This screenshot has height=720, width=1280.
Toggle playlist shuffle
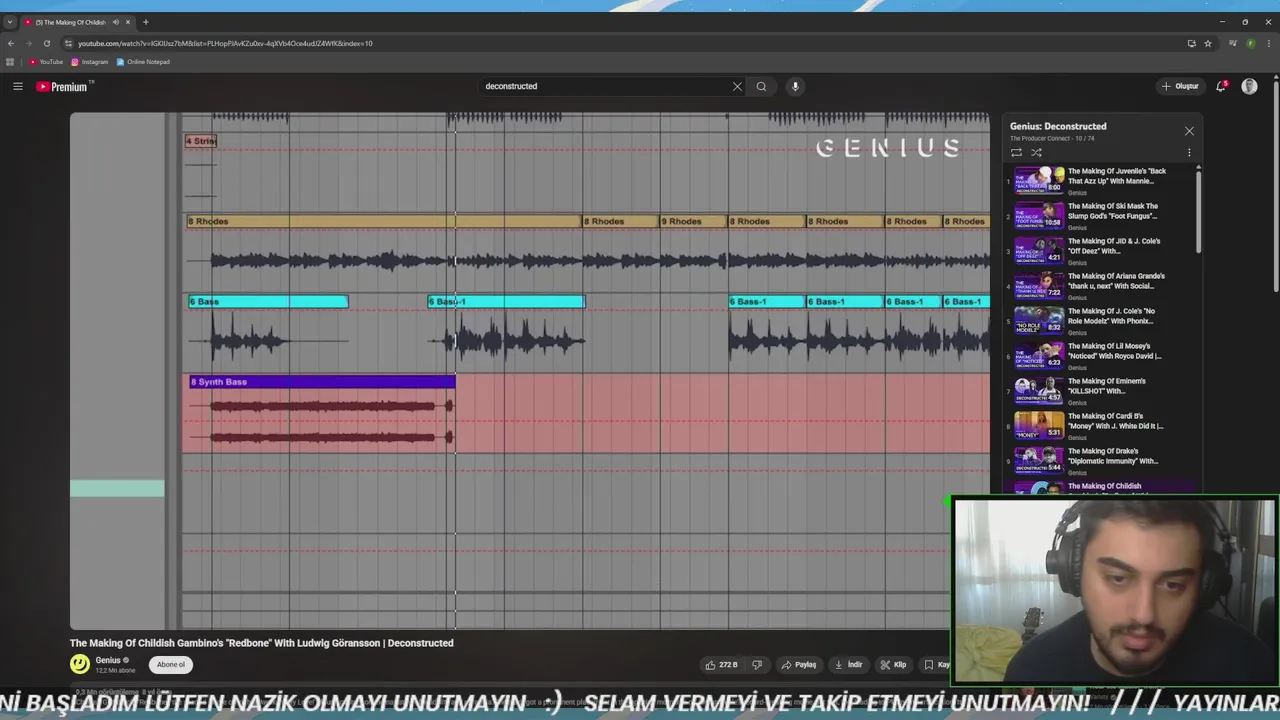[x=1036, y=153]
